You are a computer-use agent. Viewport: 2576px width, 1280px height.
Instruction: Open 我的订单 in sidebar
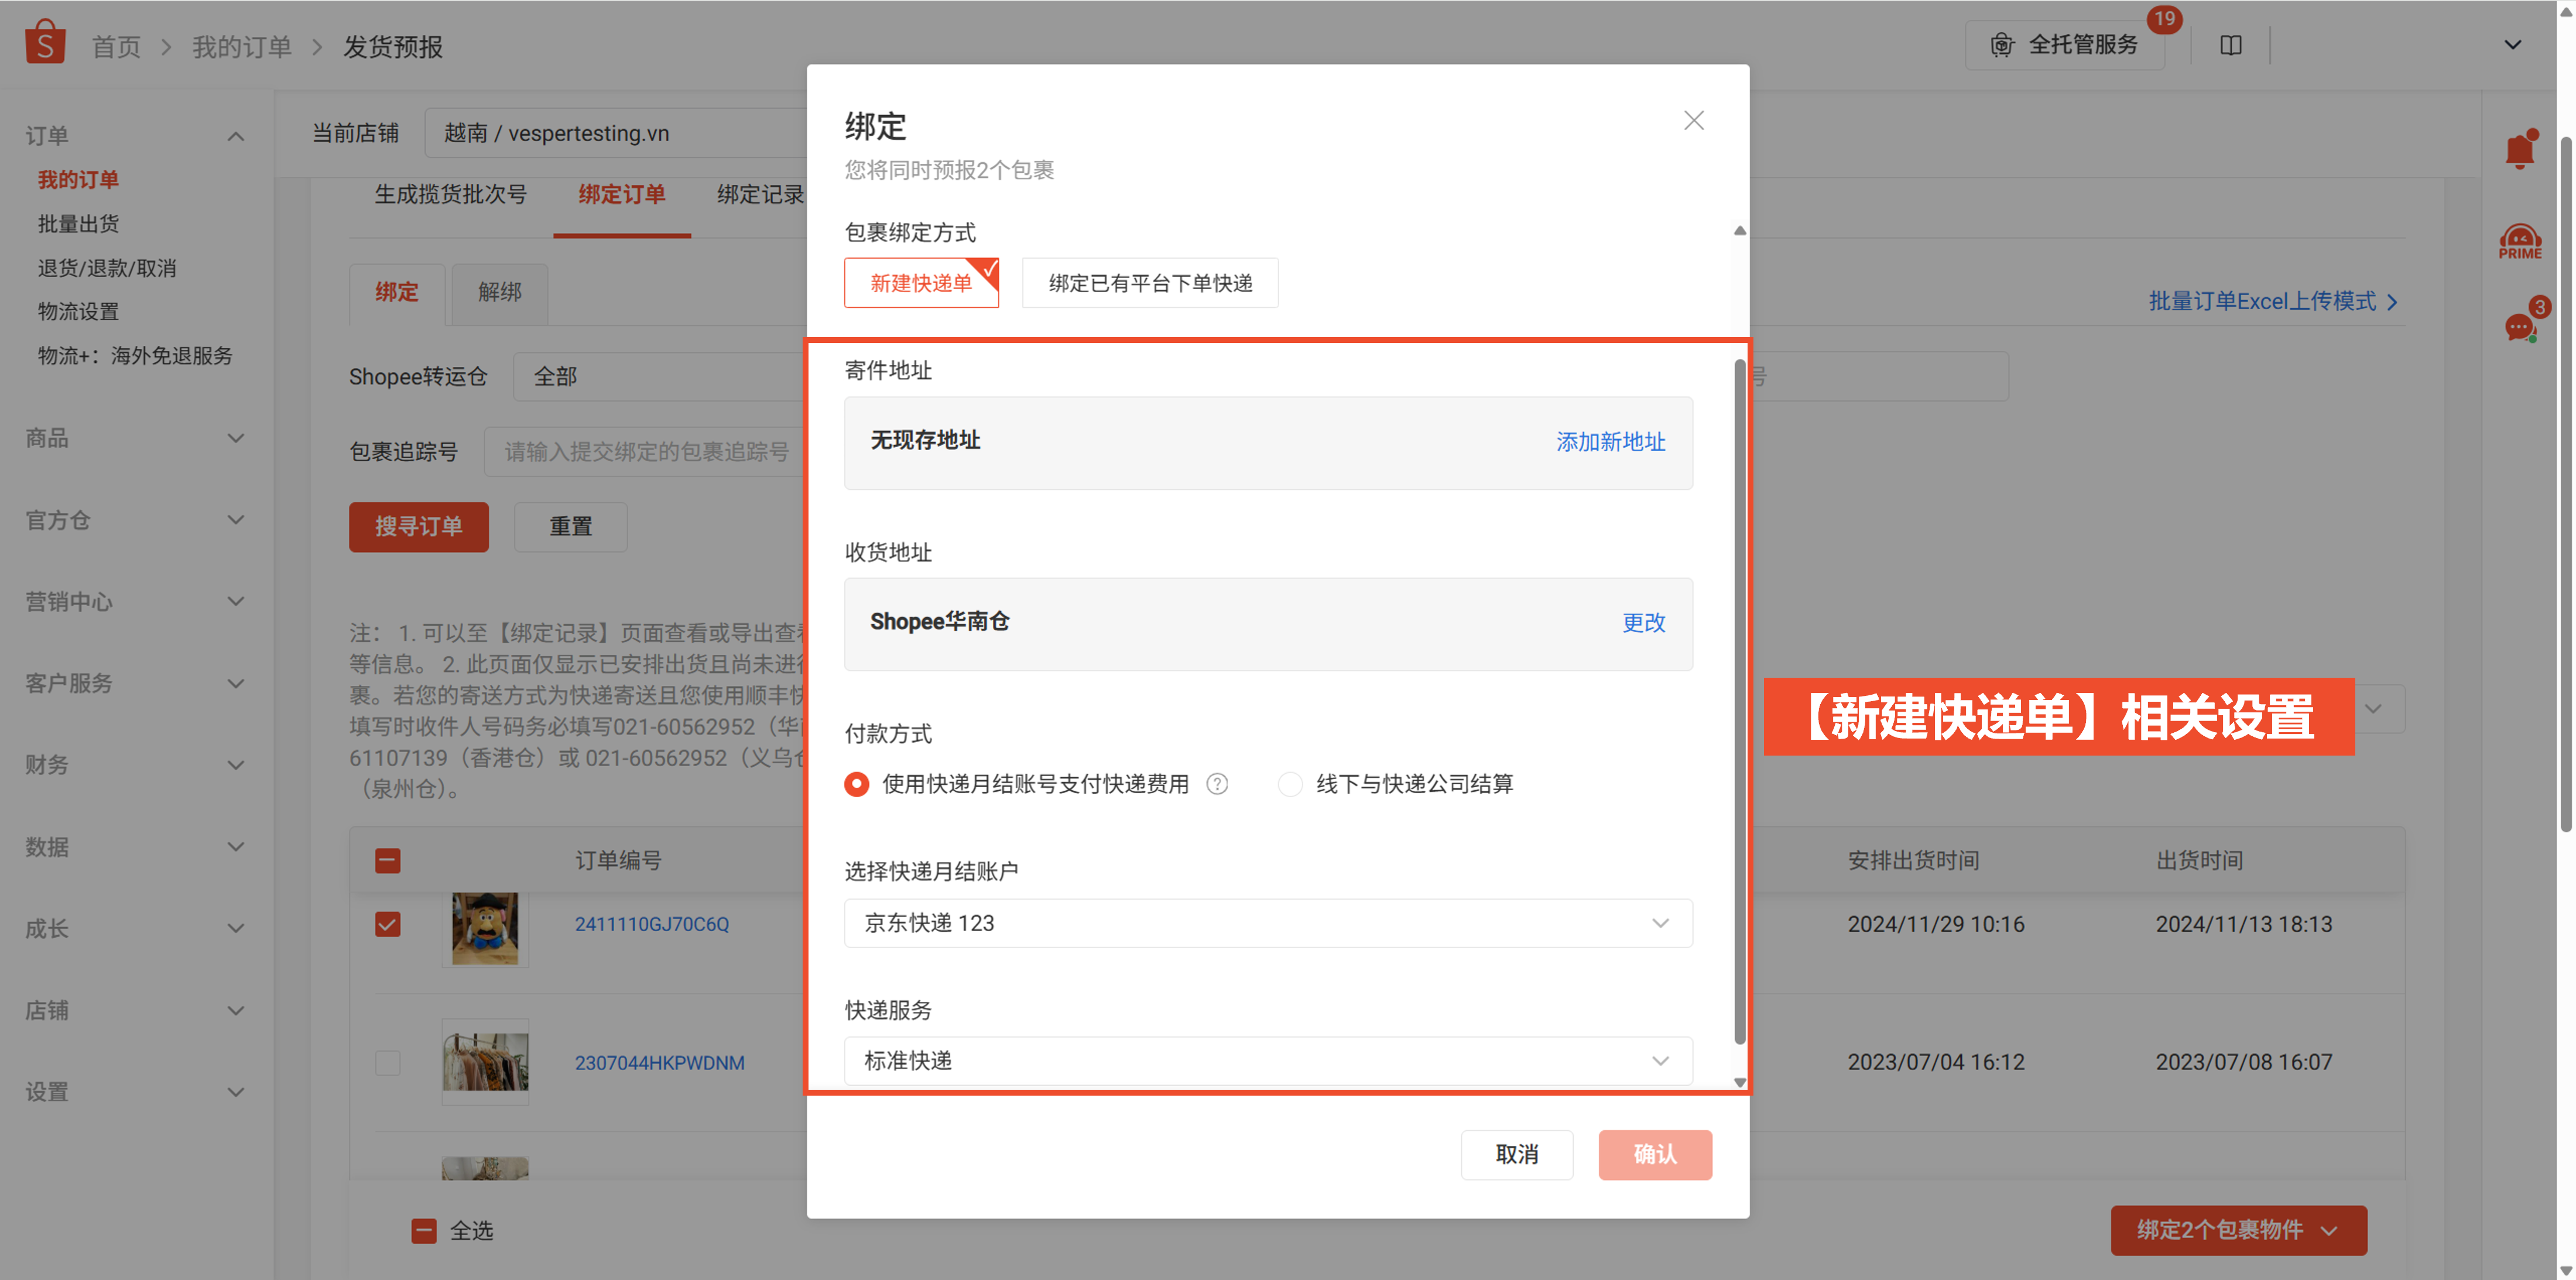pos(78,180)
